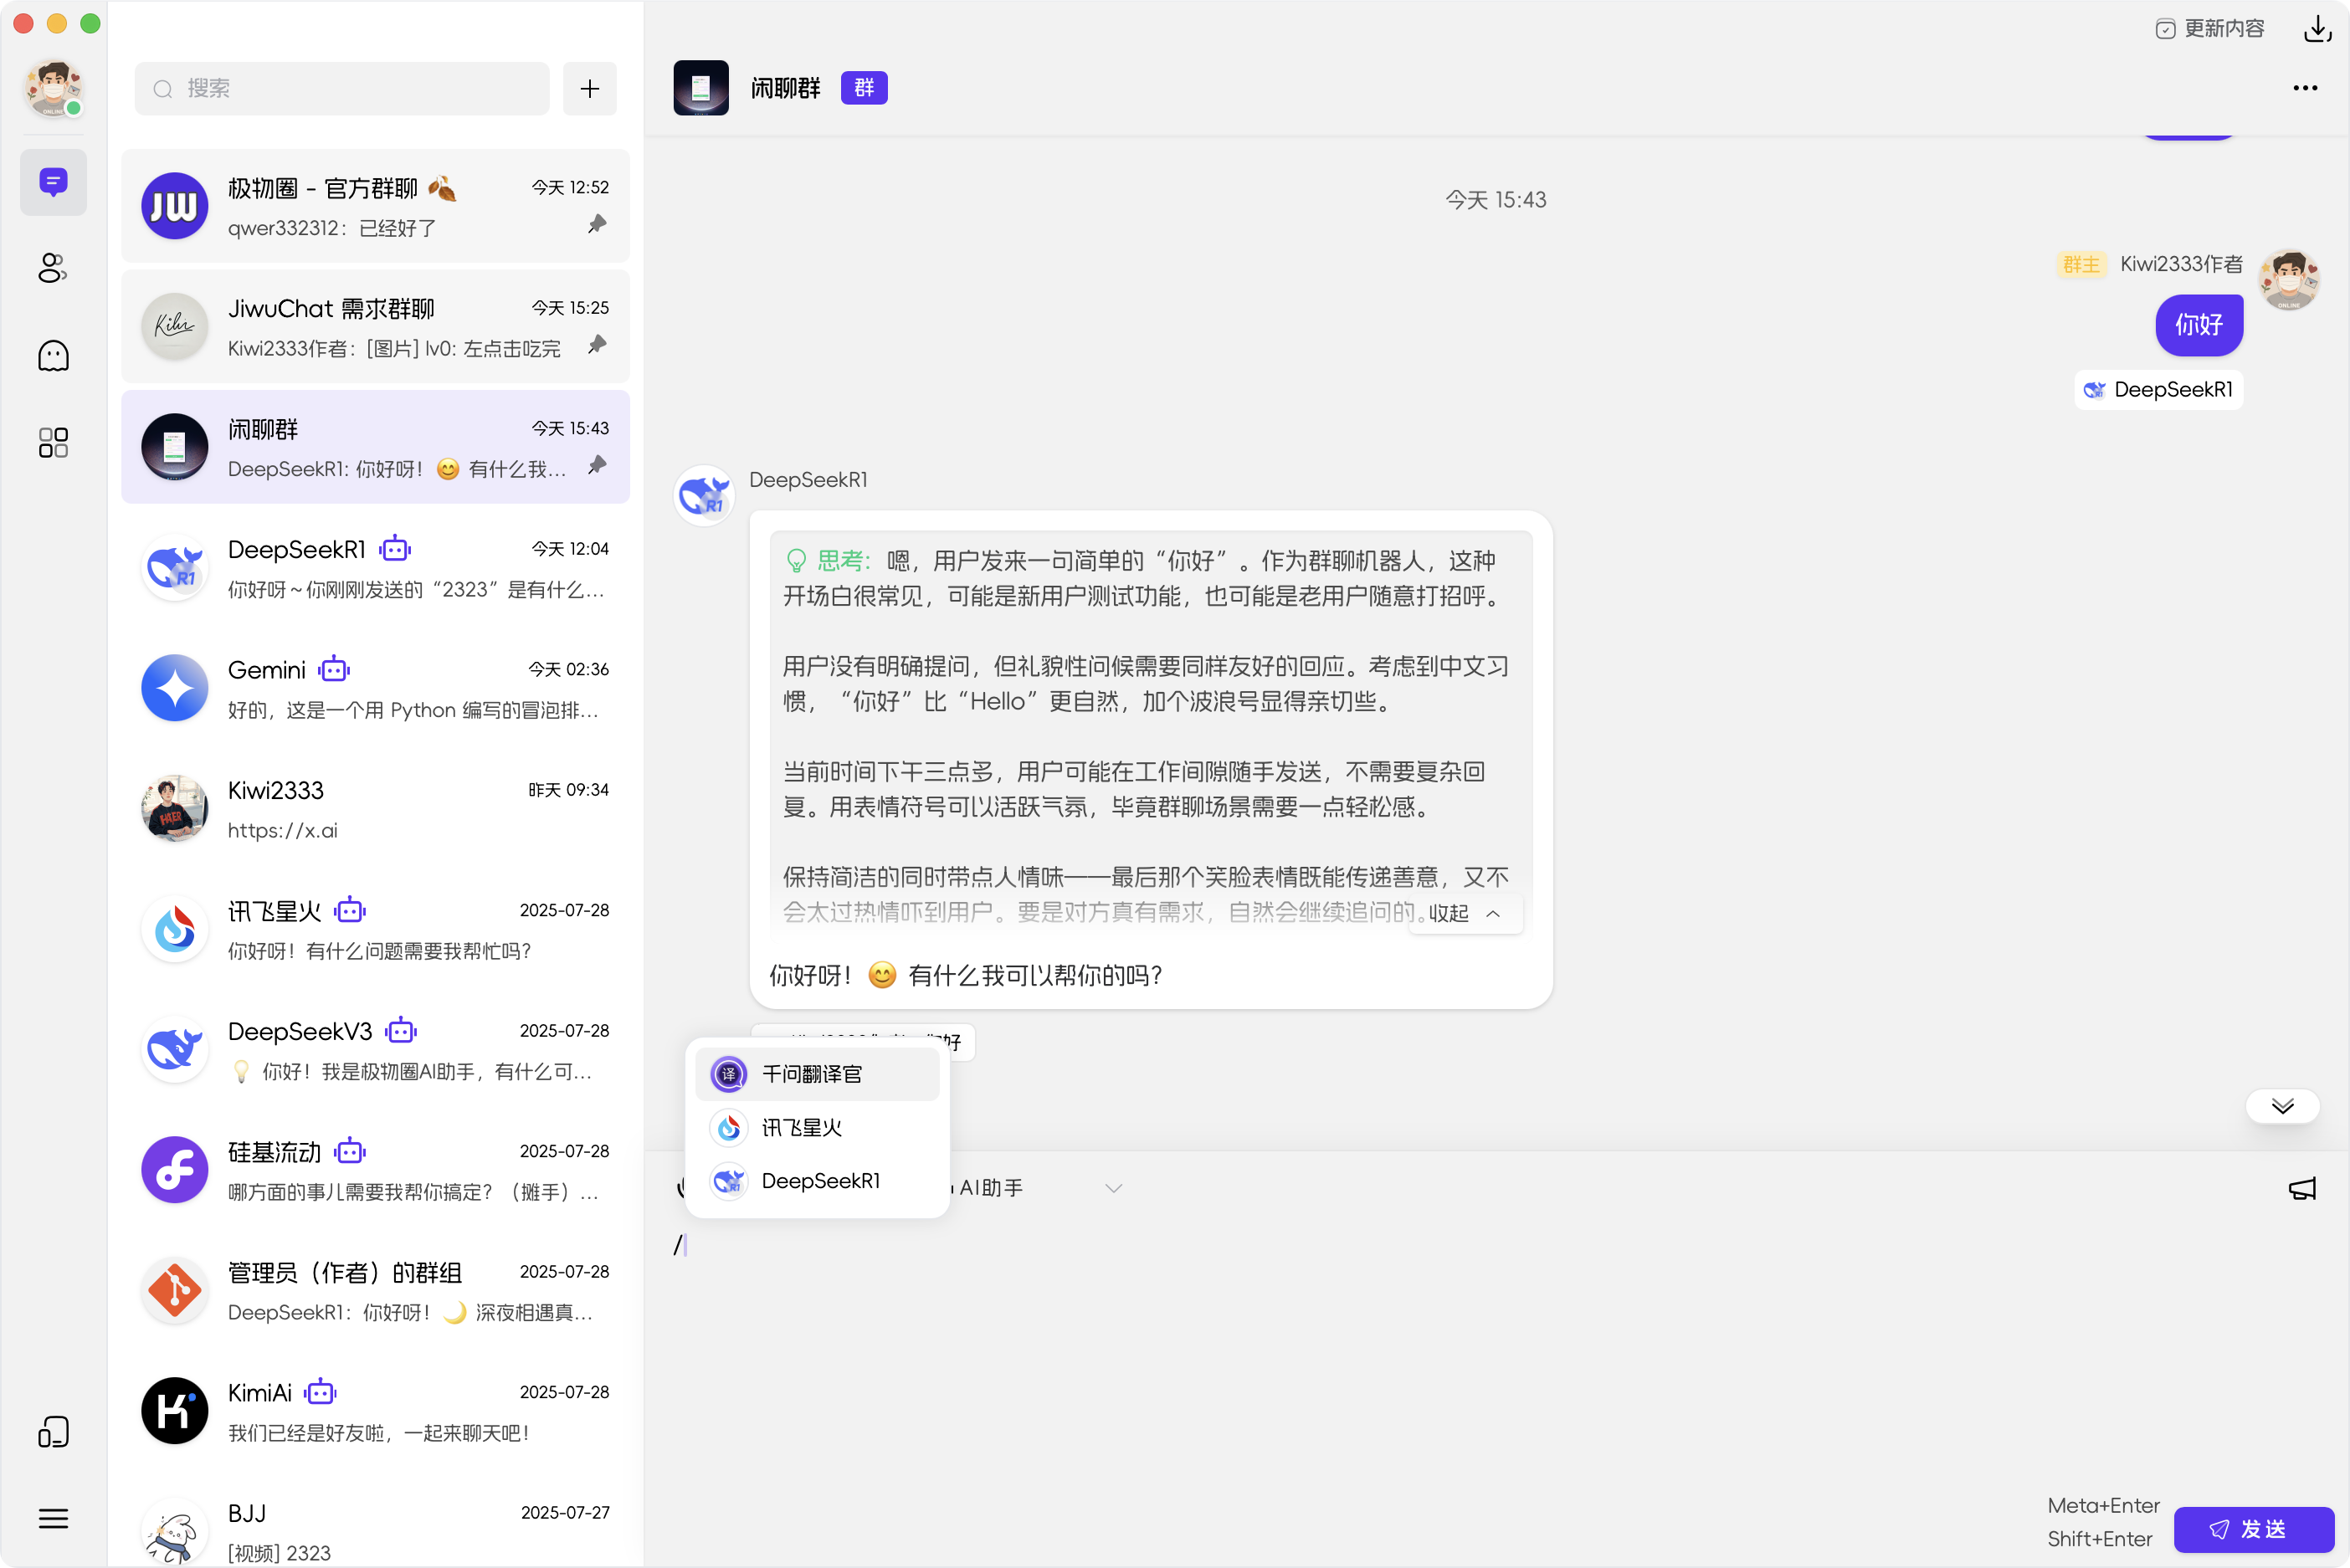Click the robot badge beside Gemini

pos(334,669)
